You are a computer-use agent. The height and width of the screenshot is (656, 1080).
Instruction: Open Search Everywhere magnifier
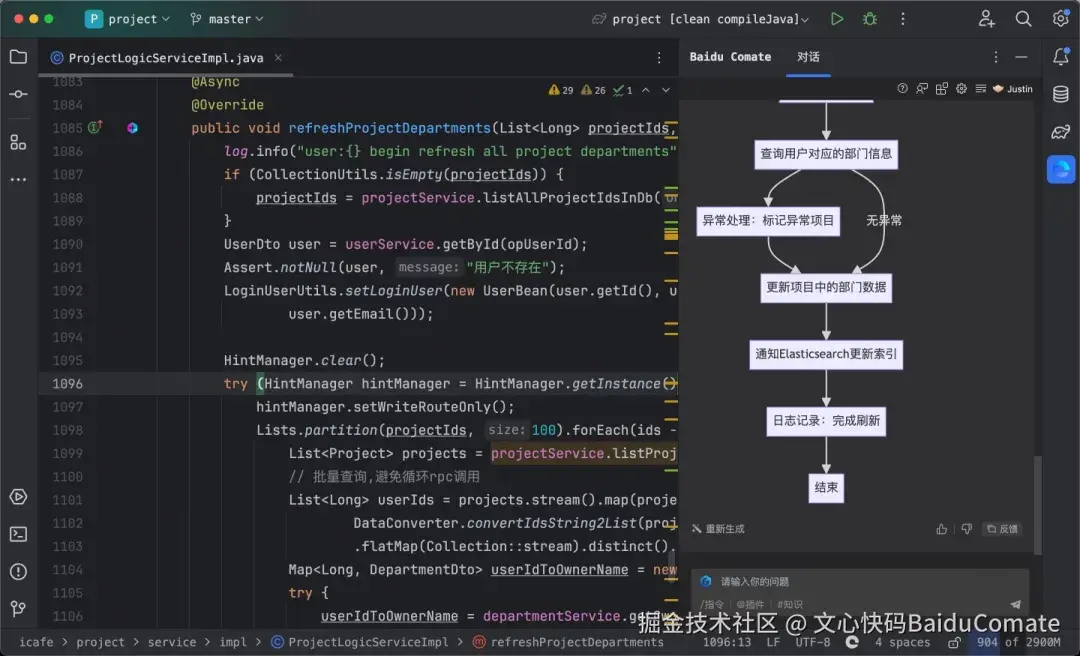pos(1024,19)
